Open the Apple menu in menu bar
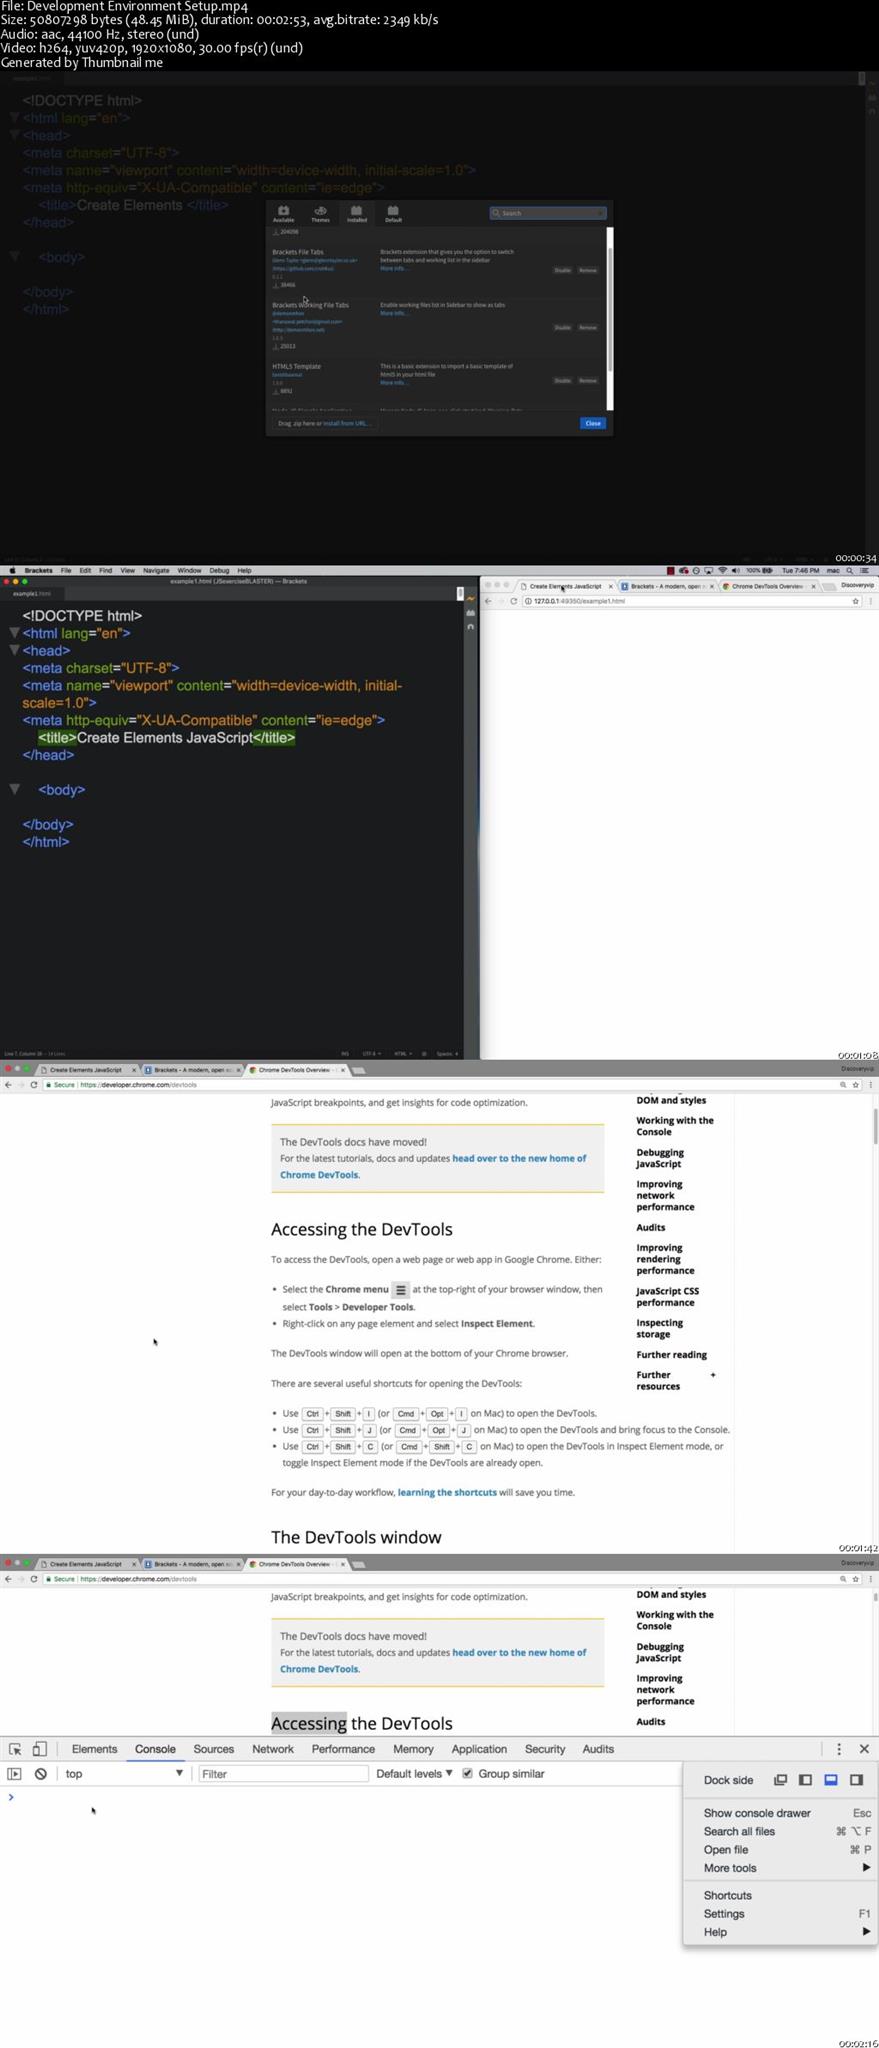 [x=12, y=570]
